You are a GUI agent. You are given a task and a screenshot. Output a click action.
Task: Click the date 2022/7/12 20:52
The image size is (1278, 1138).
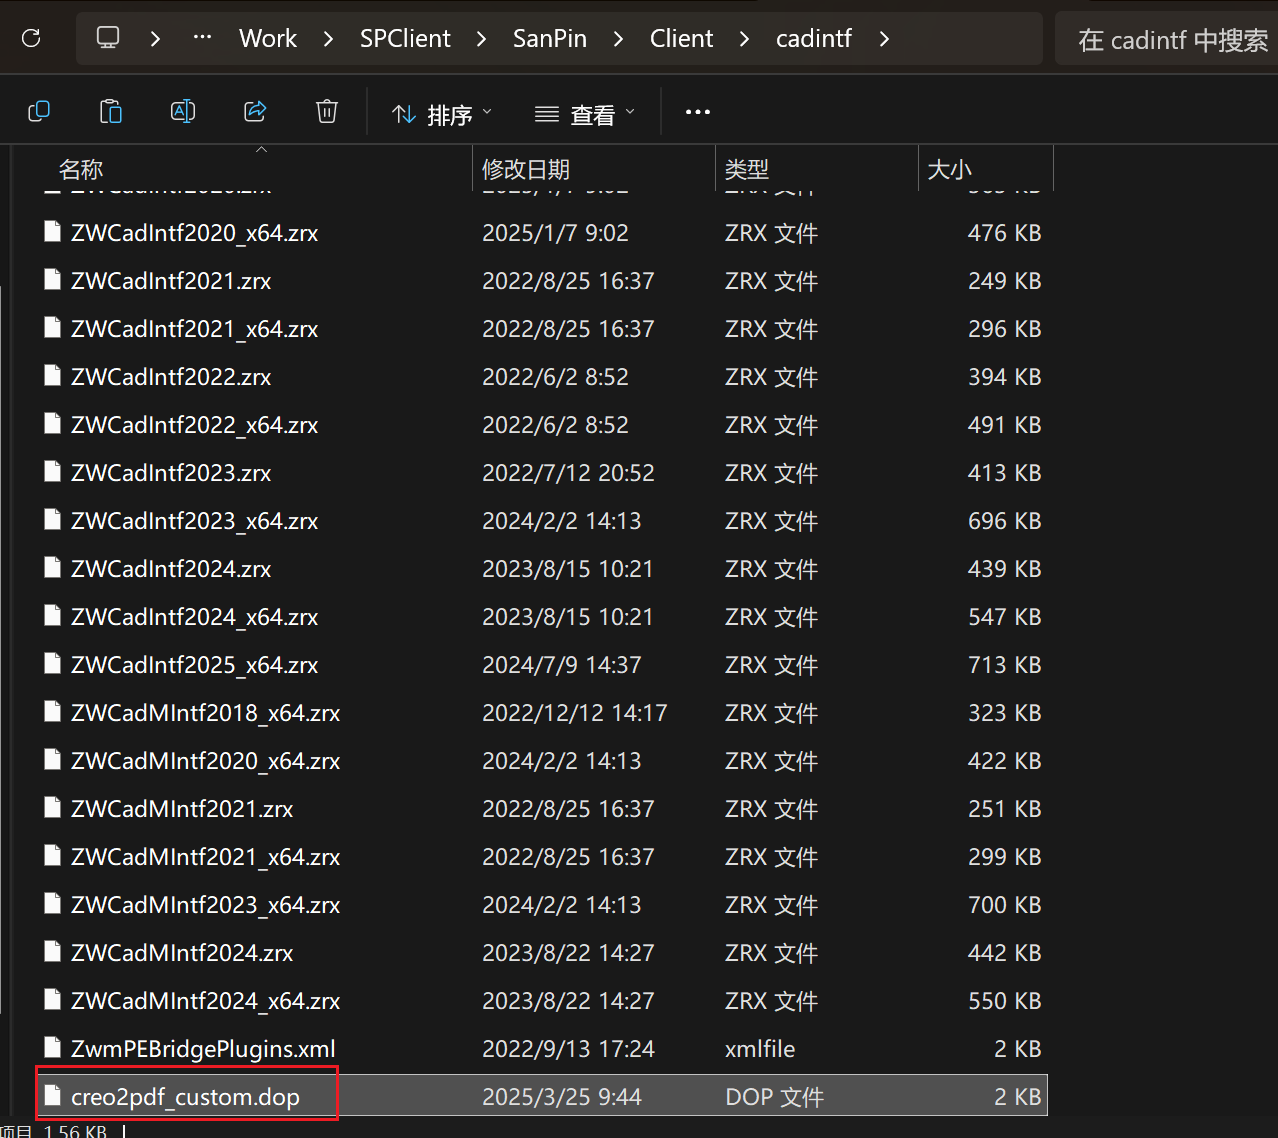(x=568, y=472)
